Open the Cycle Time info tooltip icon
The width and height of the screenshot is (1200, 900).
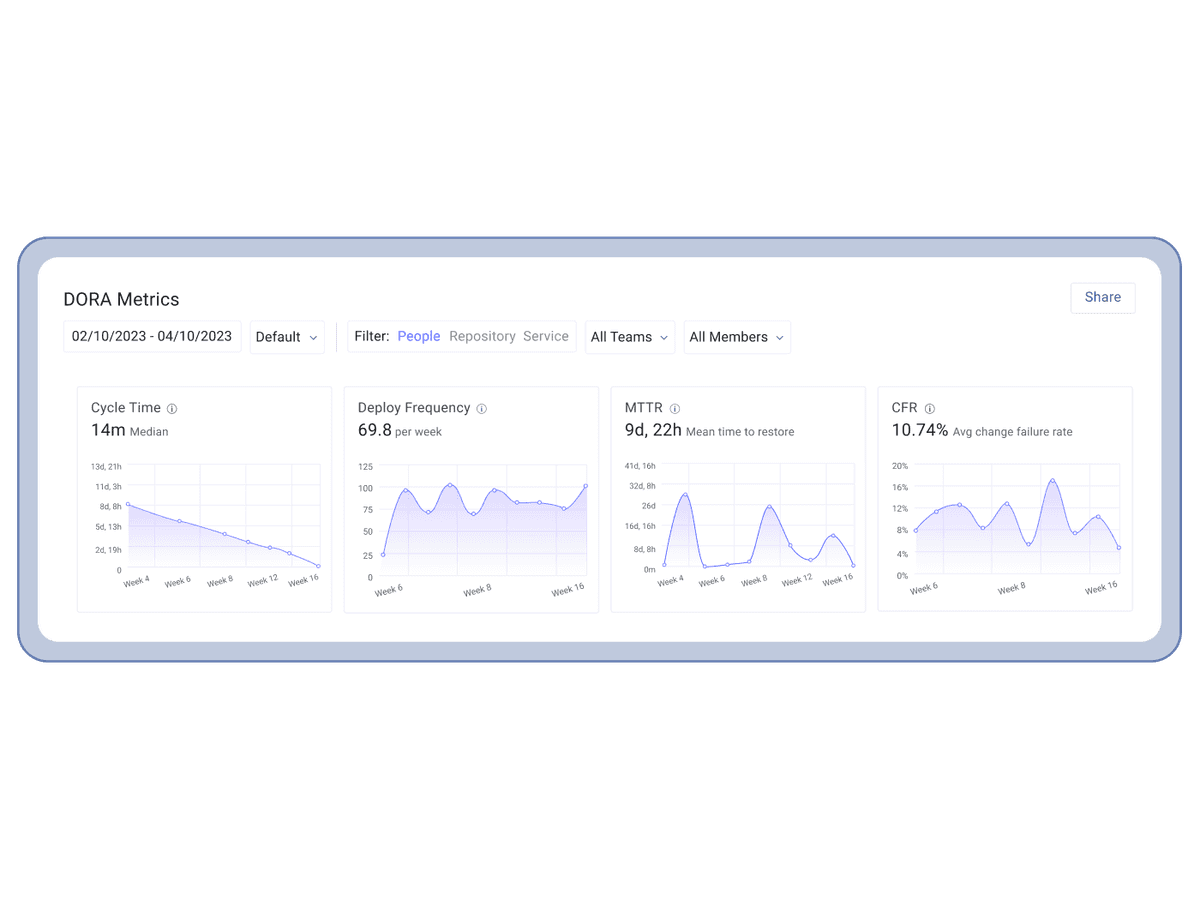tap(171, 408)
